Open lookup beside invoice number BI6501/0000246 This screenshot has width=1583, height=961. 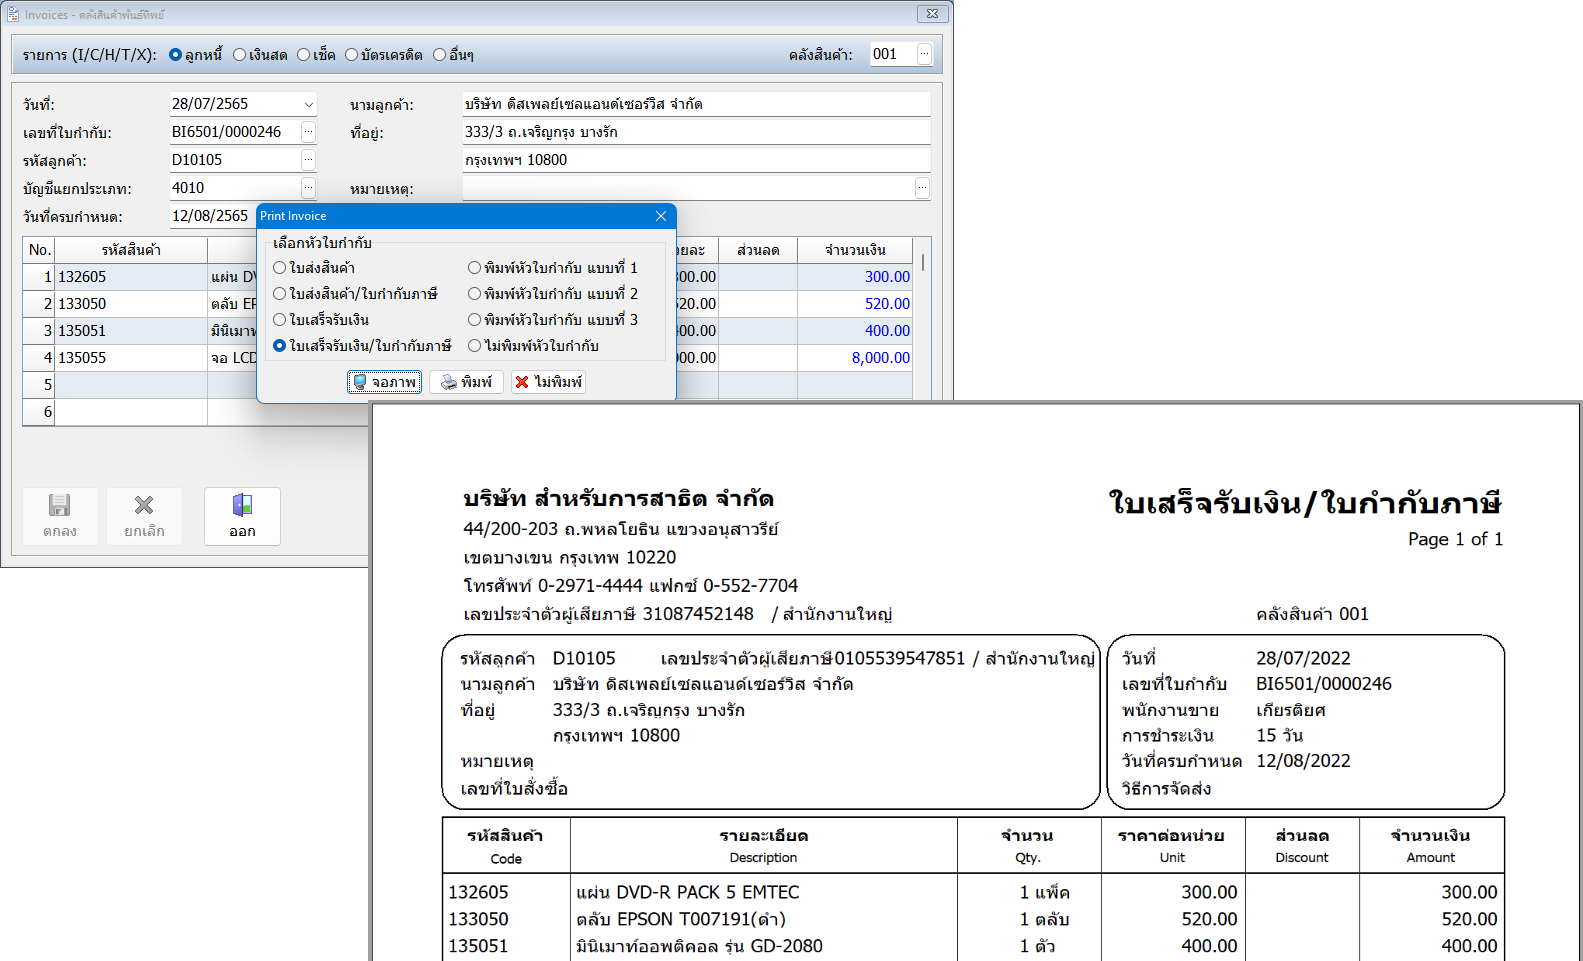308,132
